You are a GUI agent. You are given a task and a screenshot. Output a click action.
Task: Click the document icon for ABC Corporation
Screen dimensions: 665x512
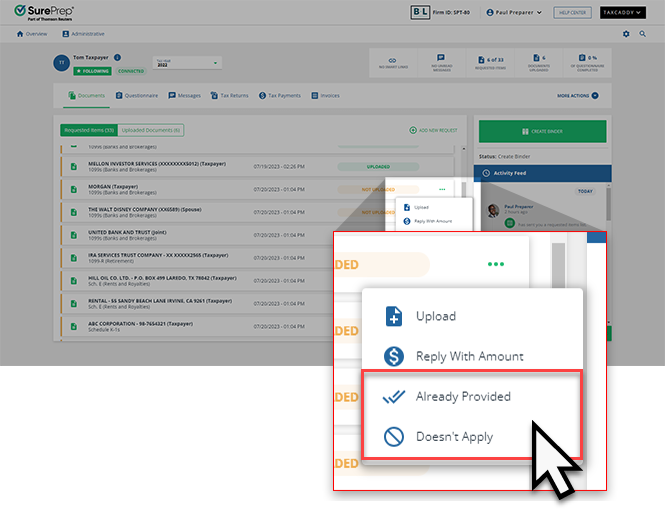[x=74, y=327]
